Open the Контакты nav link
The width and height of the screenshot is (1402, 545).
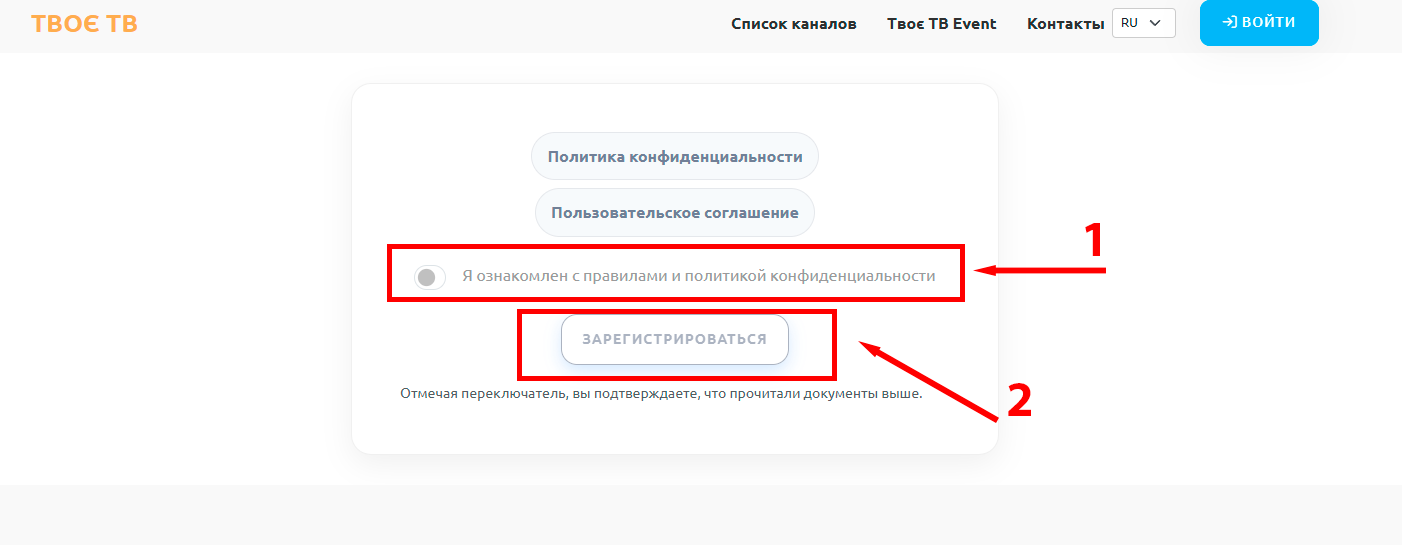(1065, 23)
